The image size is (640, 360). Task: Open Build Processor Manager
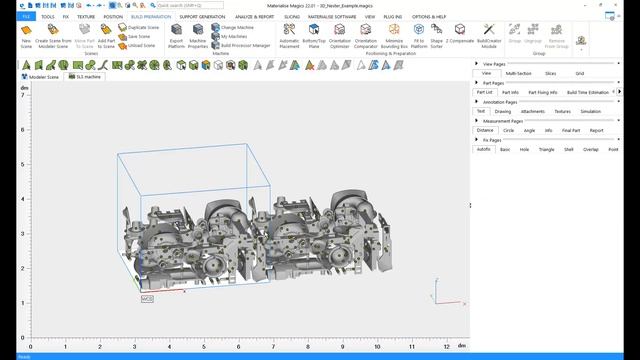(x=241, y=46)
